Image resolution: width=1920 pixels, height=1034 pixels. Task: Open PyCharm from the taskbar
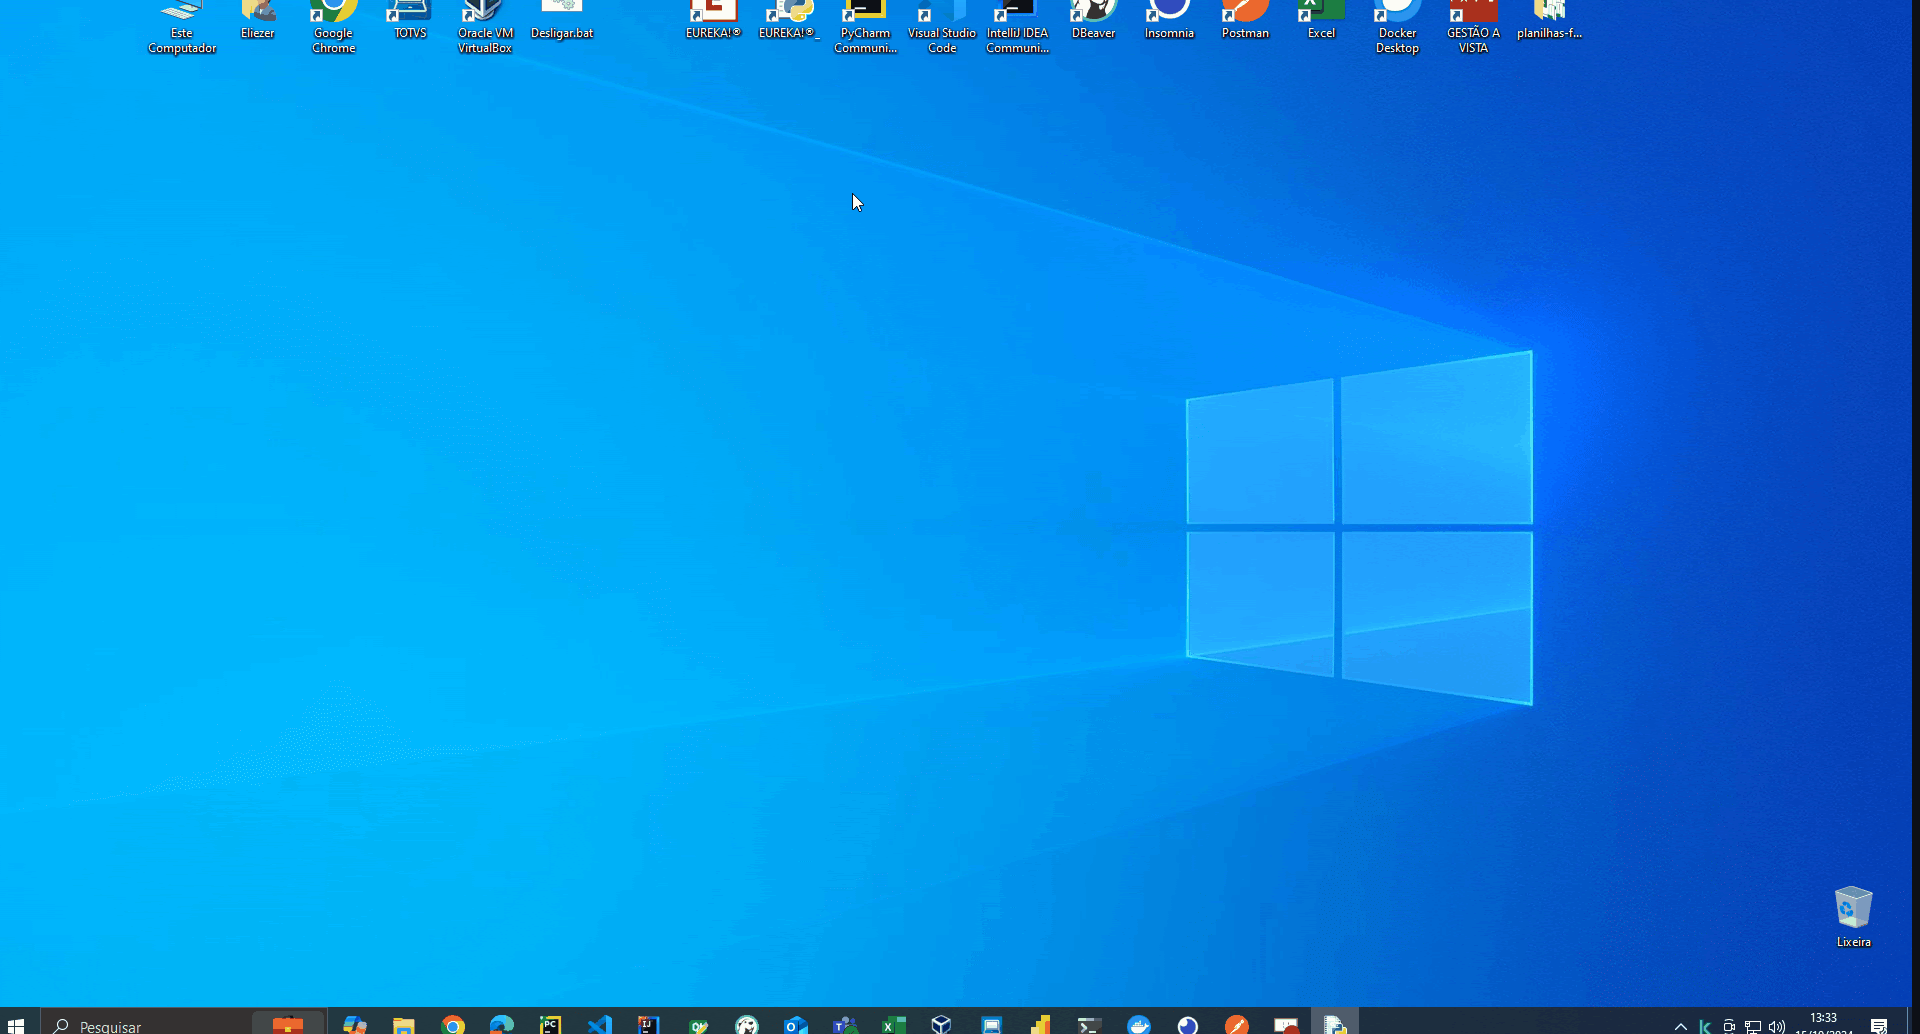pos(551,1024)
